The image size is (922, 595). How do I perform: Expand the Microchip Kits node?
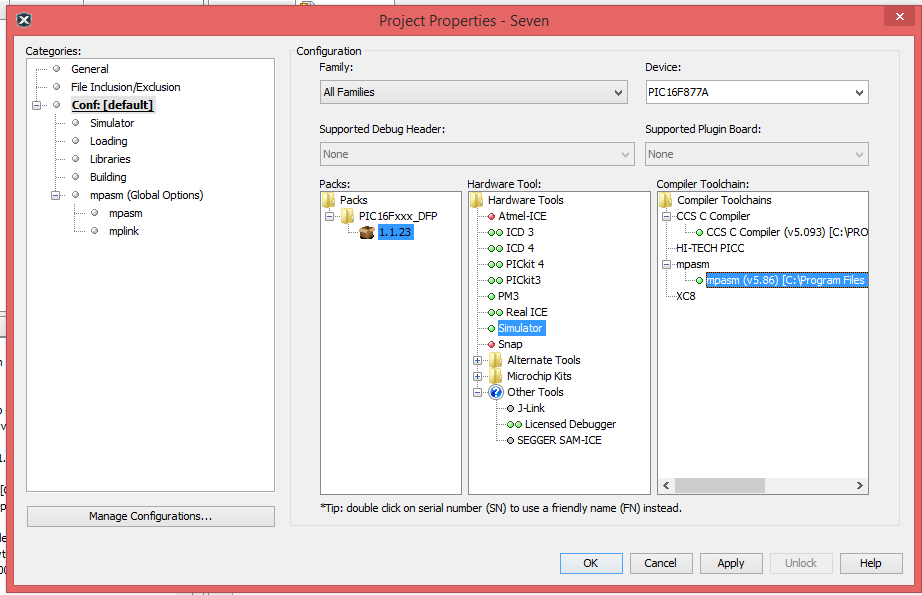477,376
